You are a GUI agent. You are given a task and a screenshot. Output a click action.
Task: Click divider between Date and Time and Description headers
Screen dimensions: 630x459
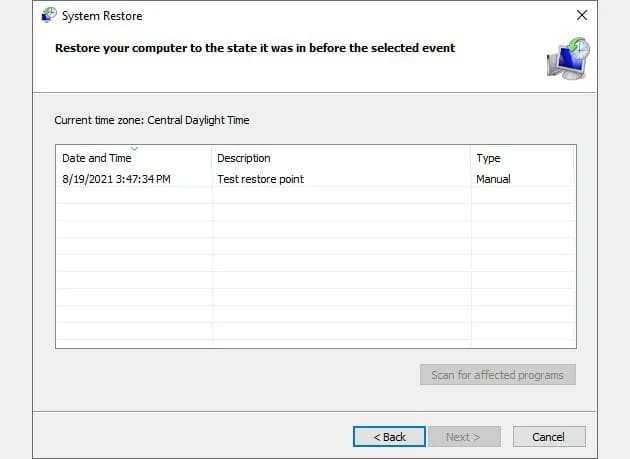click(212, 158)
